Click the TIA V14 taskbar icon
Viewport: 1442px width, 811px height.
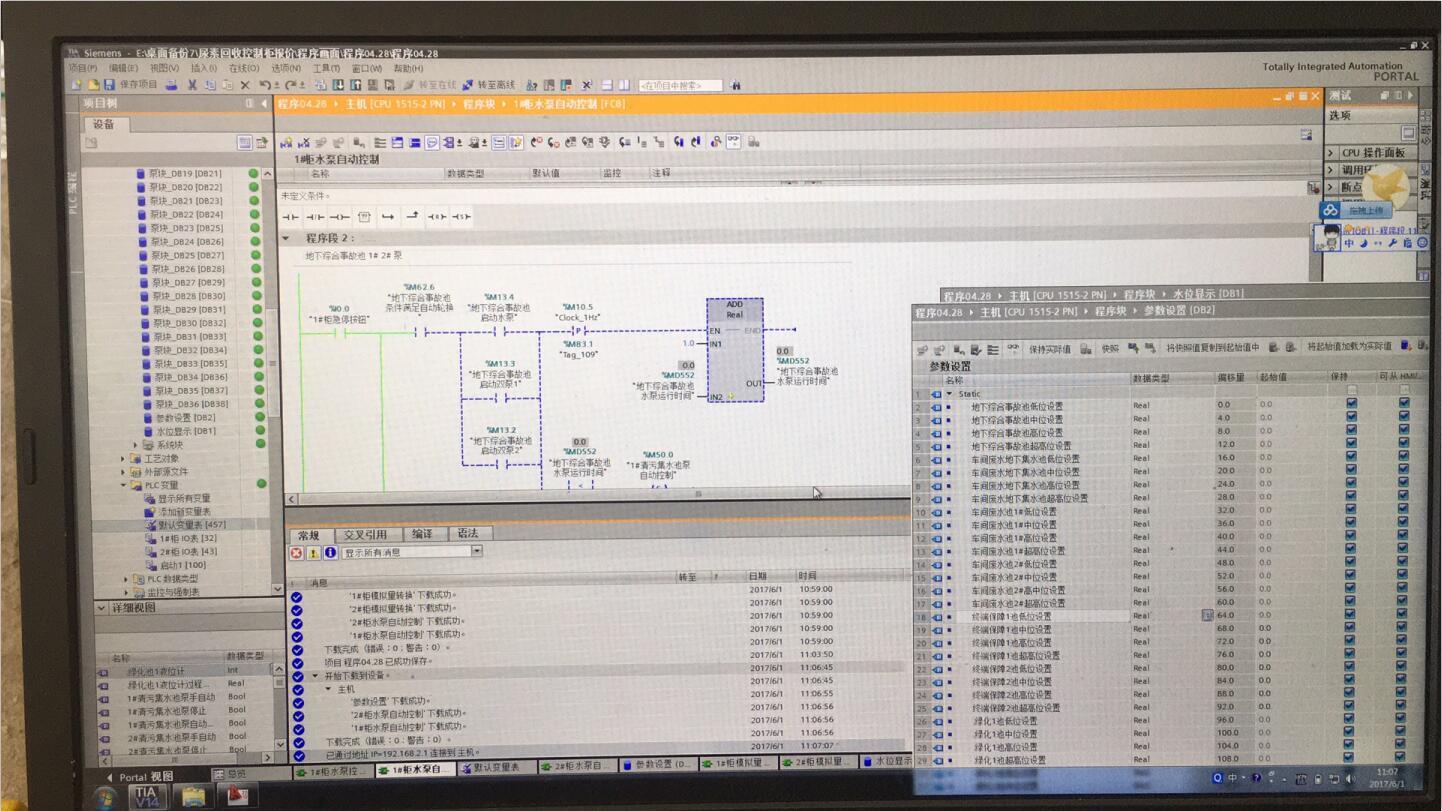pyautogui.click(x=147, y=796)
